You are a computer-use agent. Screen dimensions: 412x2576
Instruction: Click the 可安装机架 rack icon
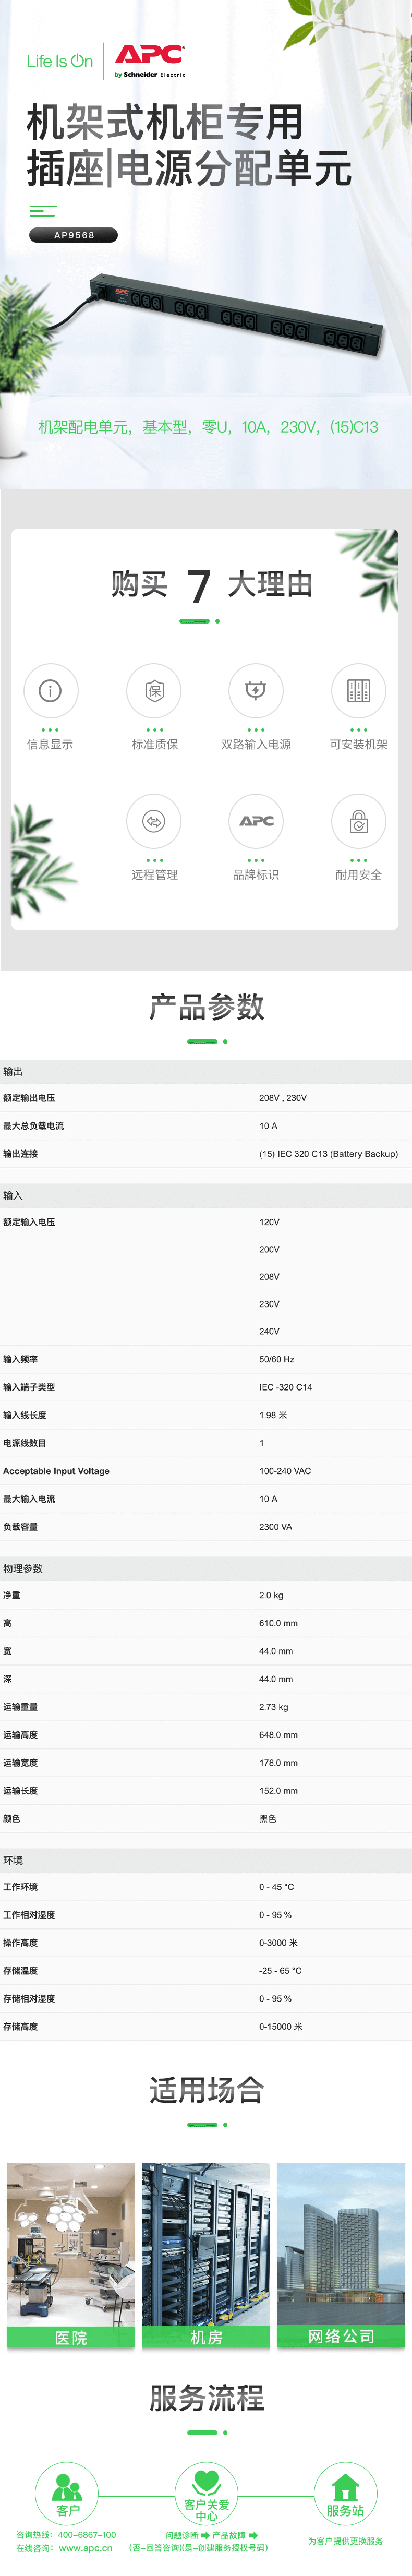coord(358,690)
